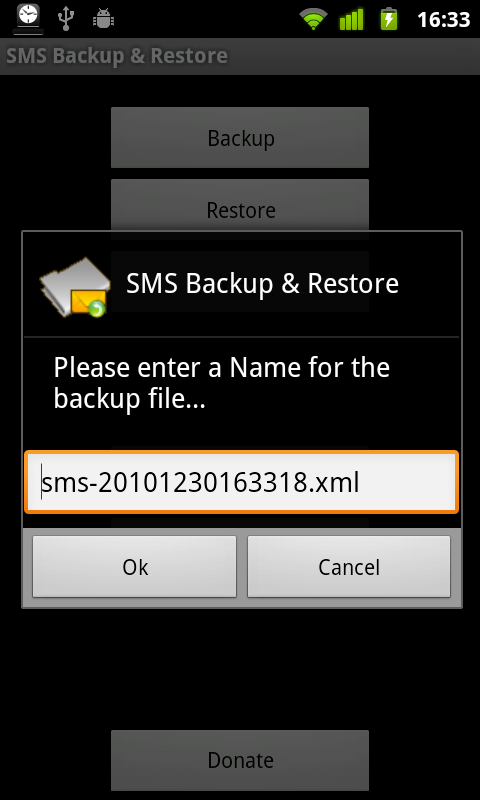The width and height of the screenshot is (480, 800).
Task: Focus the backup file name field
Action: point(241,482)
